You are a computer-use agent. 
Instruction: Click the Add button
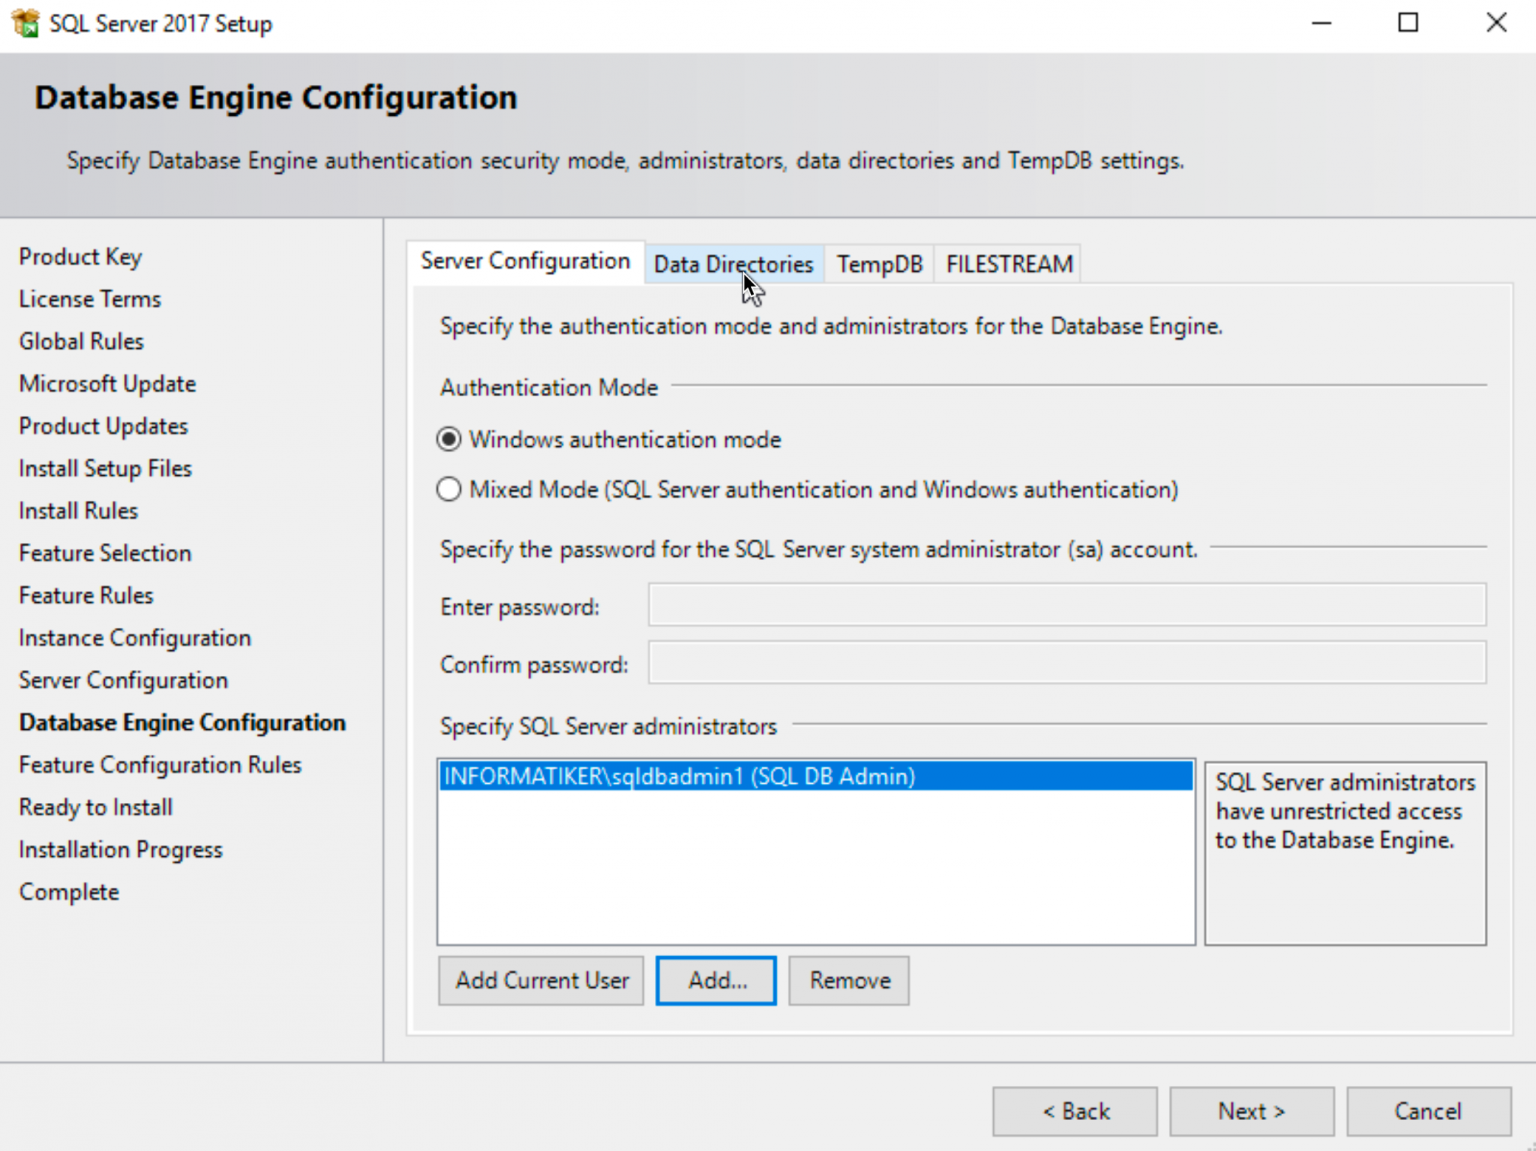point(715,980)
